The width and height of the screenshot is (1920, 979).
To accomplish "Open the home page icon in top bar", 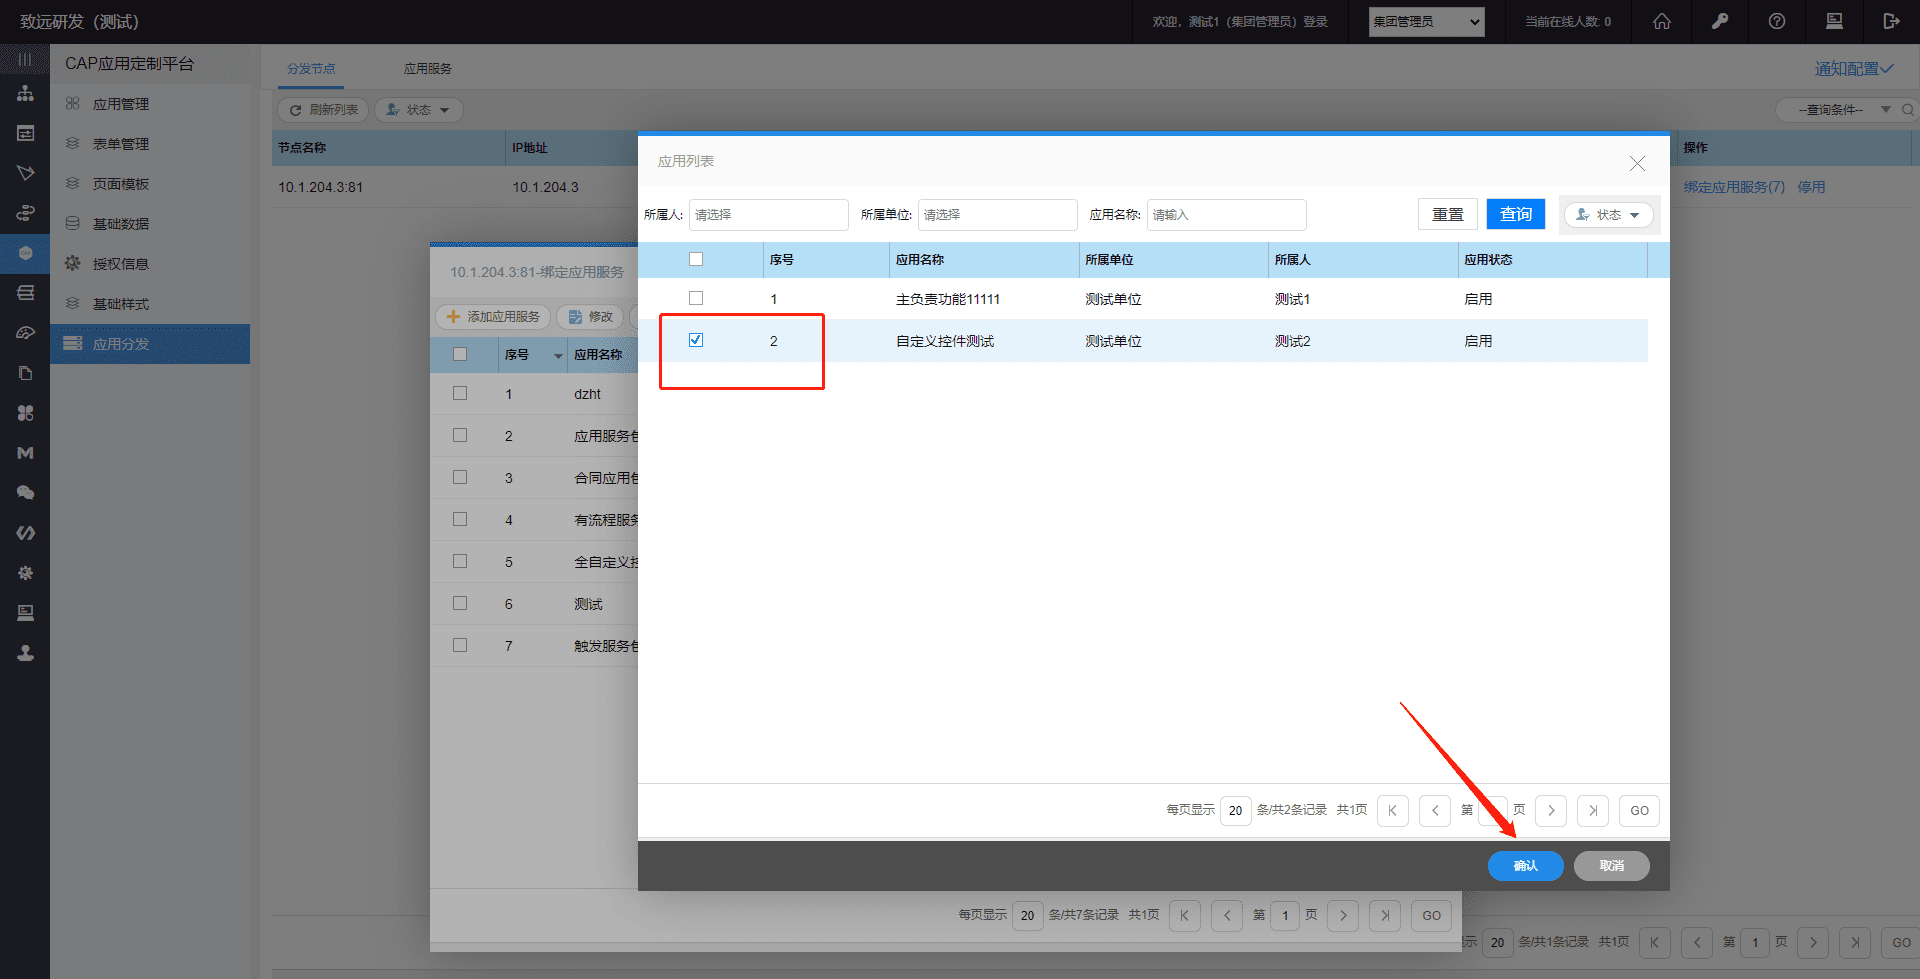I will 1662,21.
